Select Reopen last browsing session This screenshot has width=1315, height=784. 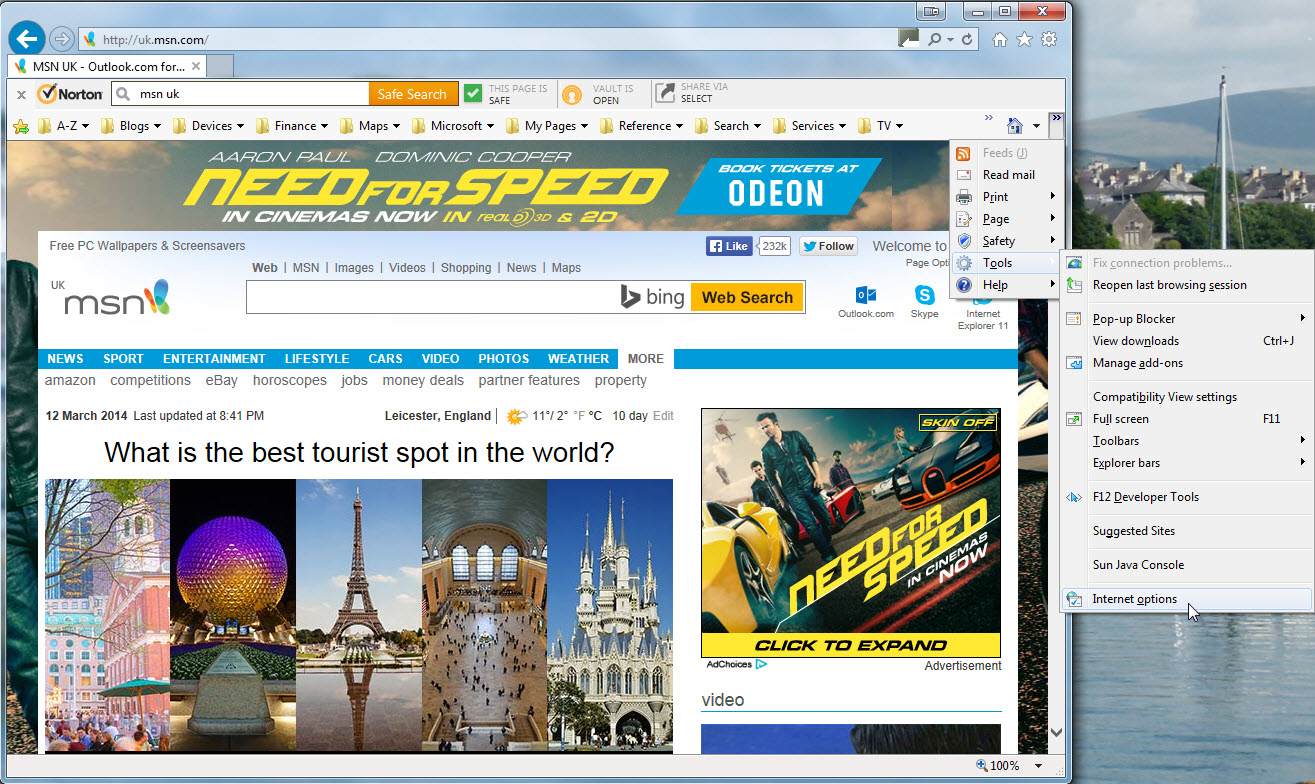[x=1187, y=285]
